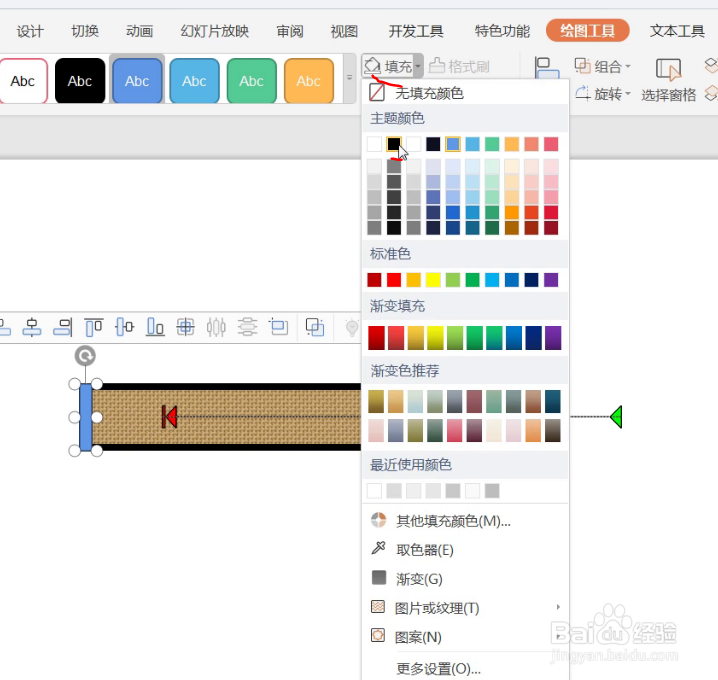
Task: Click the woven texture rectangle on slide
Action: click(x=227, y=417)
